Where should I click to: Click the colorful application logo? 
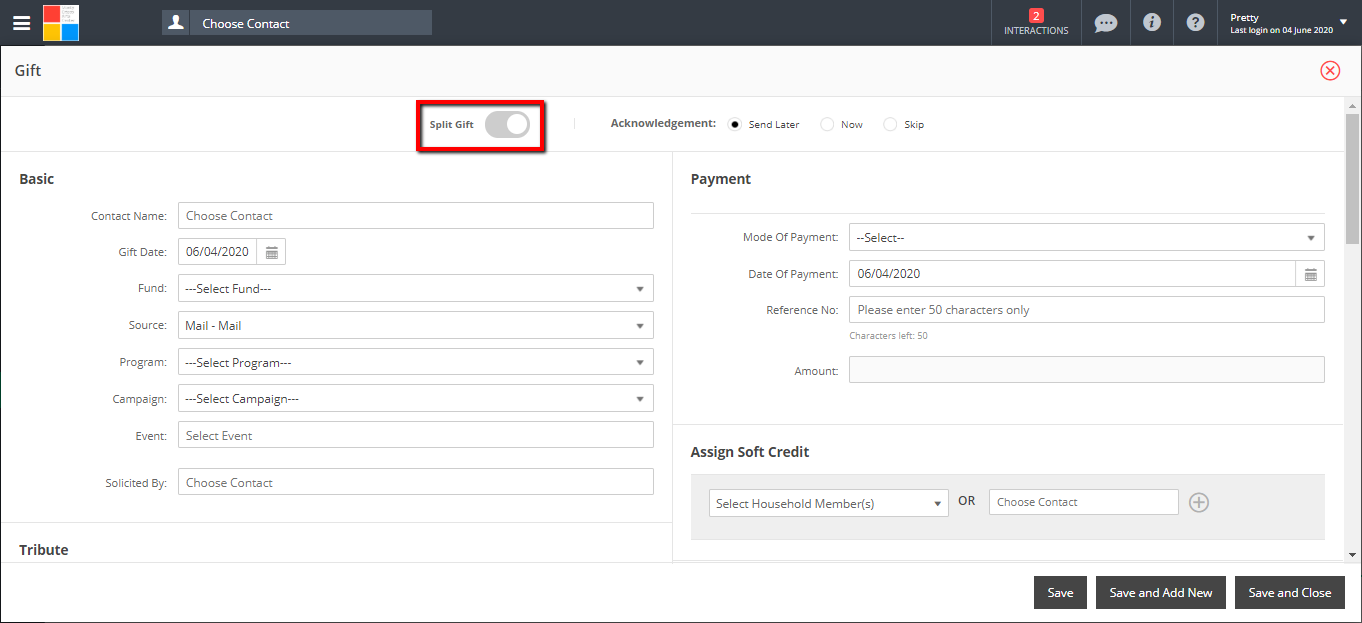(x=61, y=23)
